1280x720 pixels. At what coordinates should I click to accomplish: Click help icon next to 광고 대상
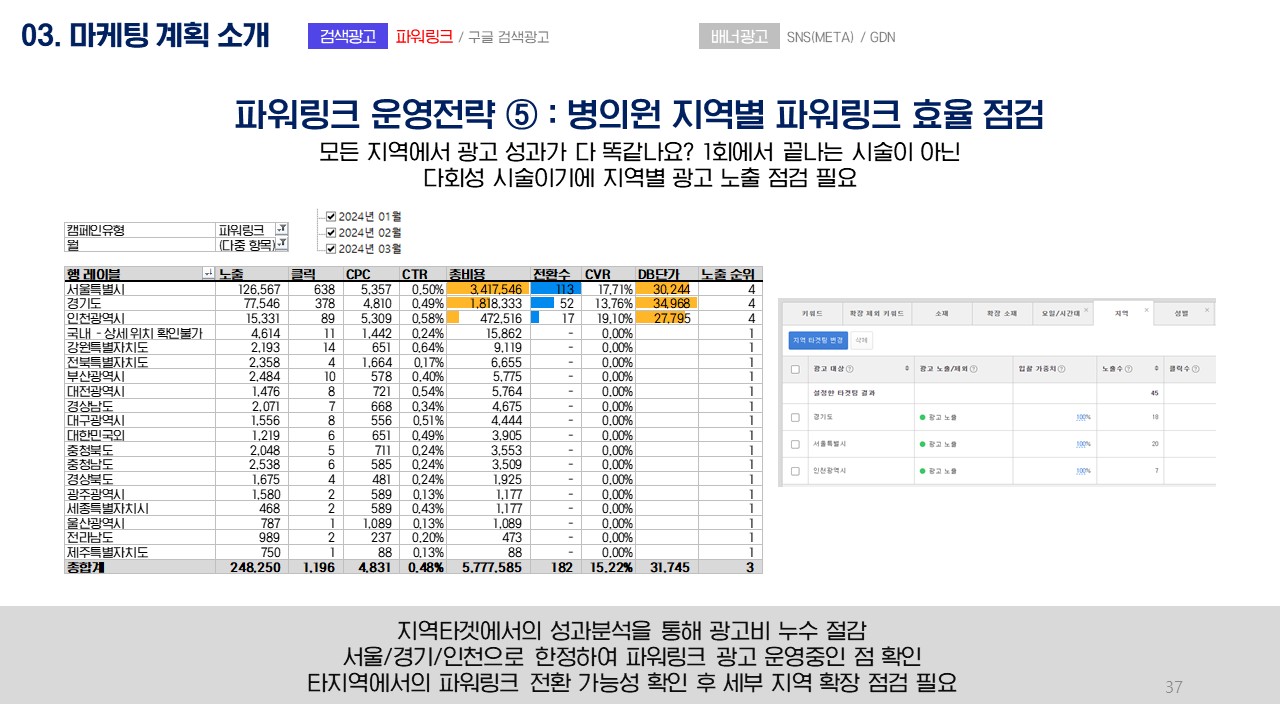[x=849, y=369]
